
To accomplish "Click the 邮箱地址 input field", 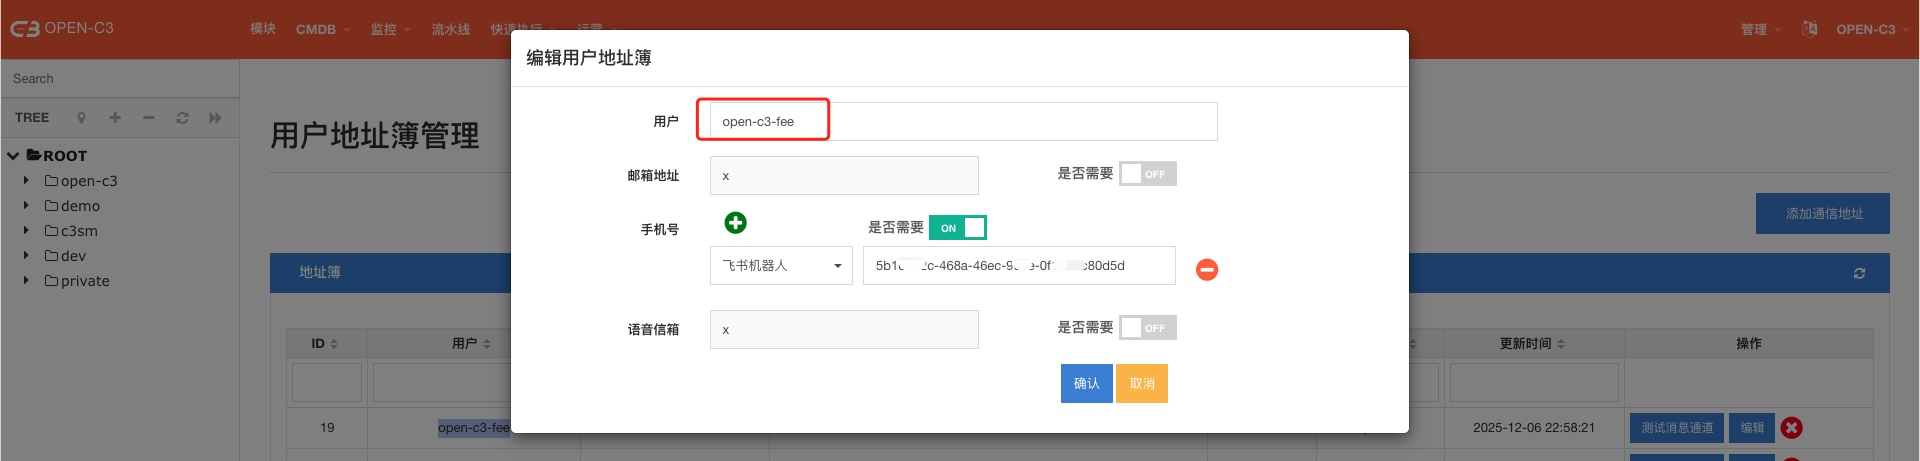I will [843, 176].
